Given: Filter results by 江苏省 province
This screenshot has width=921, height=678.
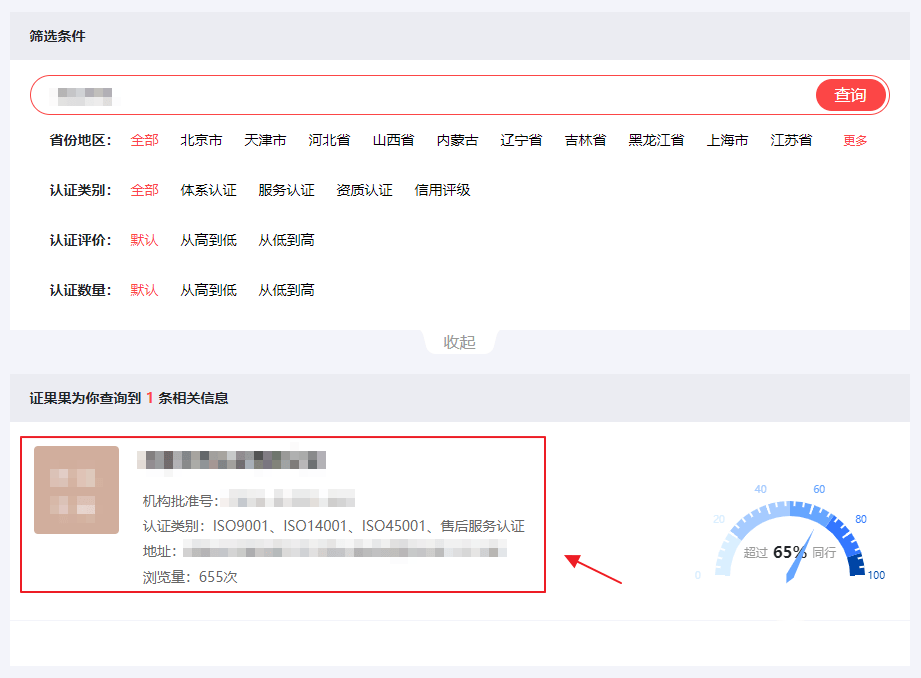Looking at the screenshot, I should [790, 140].
